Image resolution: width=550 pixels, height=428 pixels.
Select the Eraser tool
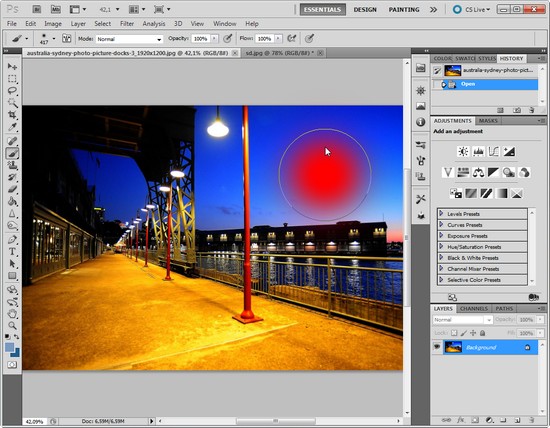tap(12, 189)
